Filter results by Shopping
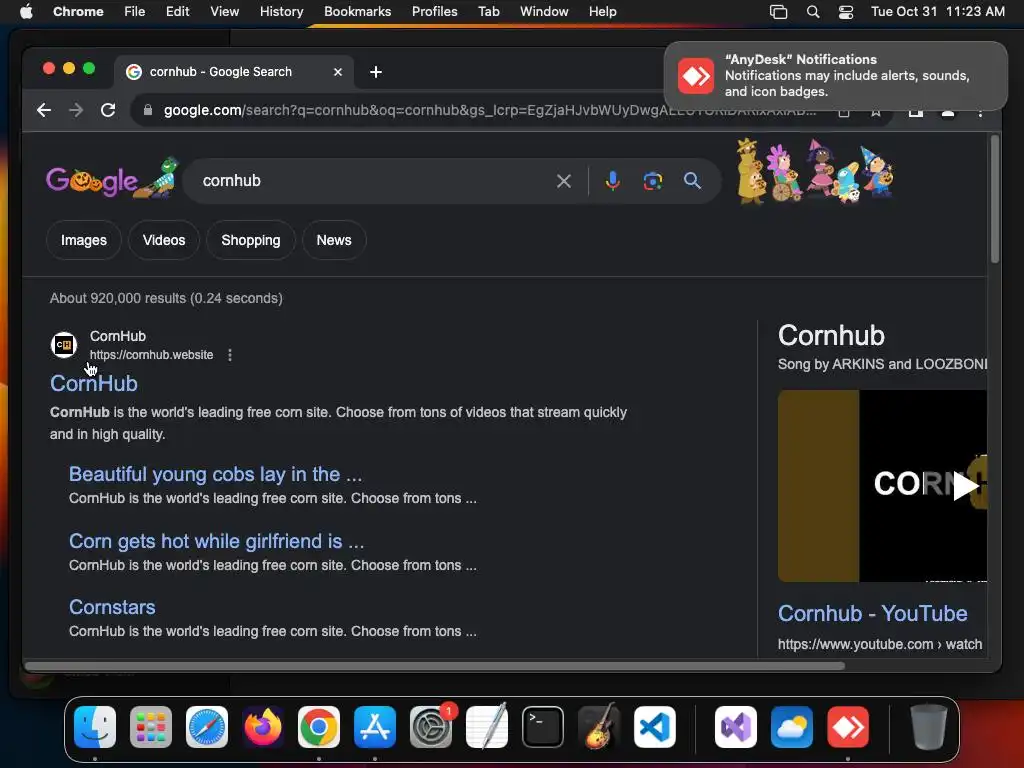Image resolution: width=1024 pixels, height=768 pixels. pos(251,240)
